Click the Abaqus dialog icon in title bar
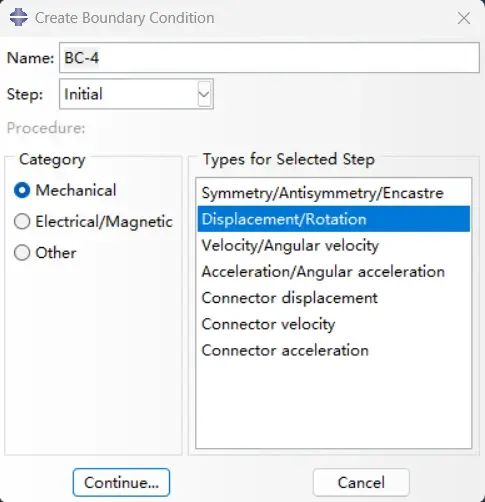 (19, 17)
